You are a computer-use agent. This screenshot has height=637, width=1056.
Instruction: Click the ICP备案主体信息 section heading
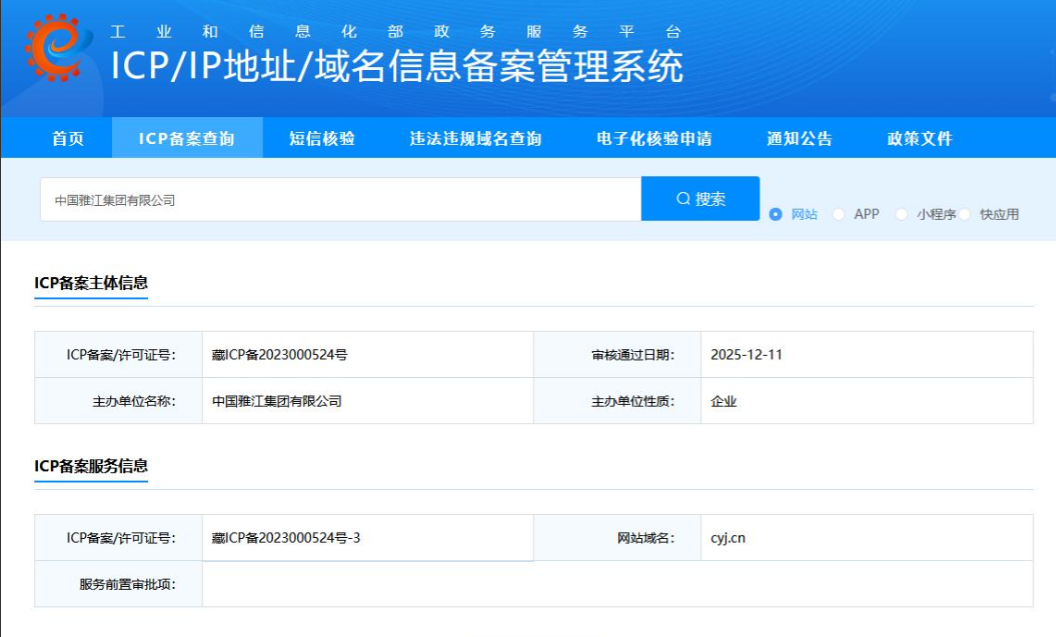point(91,283)
